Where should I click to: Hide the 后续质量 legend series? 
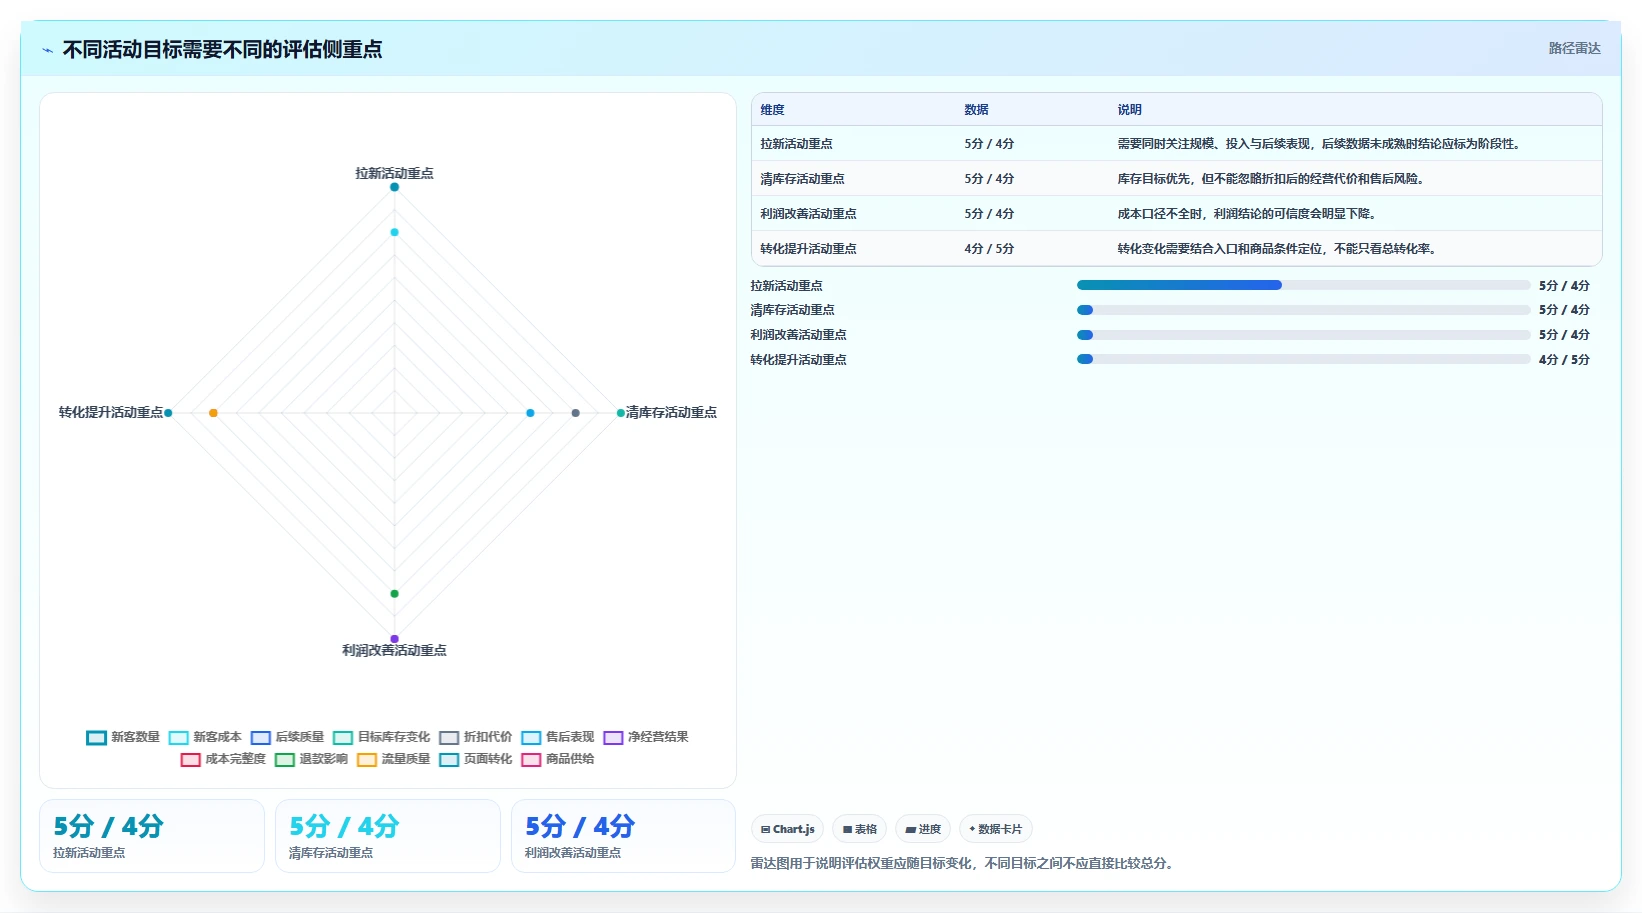click(x=287, y=737)
